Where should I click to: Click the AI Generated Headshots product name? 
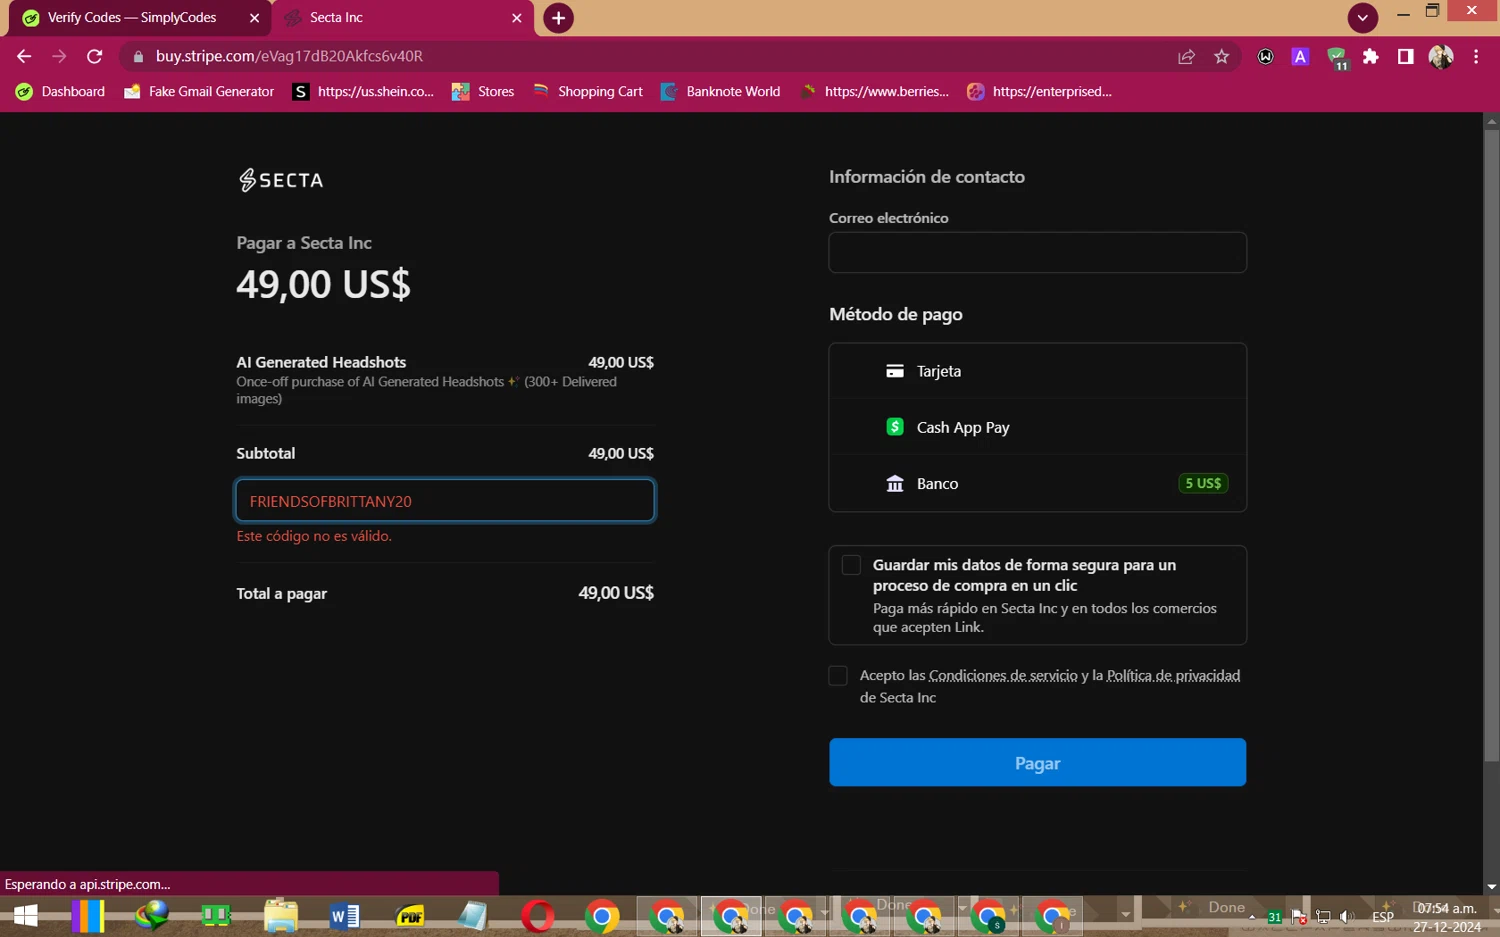coord(321,362)
